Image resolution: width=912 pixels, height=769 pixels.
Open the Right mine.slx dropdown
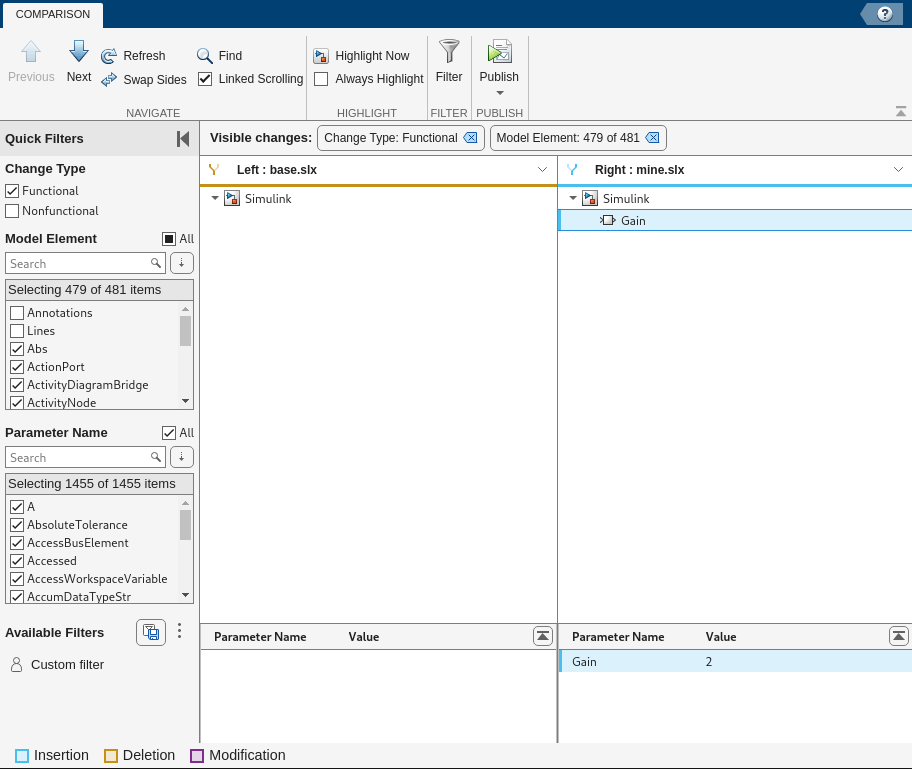(x=898, y=170)
